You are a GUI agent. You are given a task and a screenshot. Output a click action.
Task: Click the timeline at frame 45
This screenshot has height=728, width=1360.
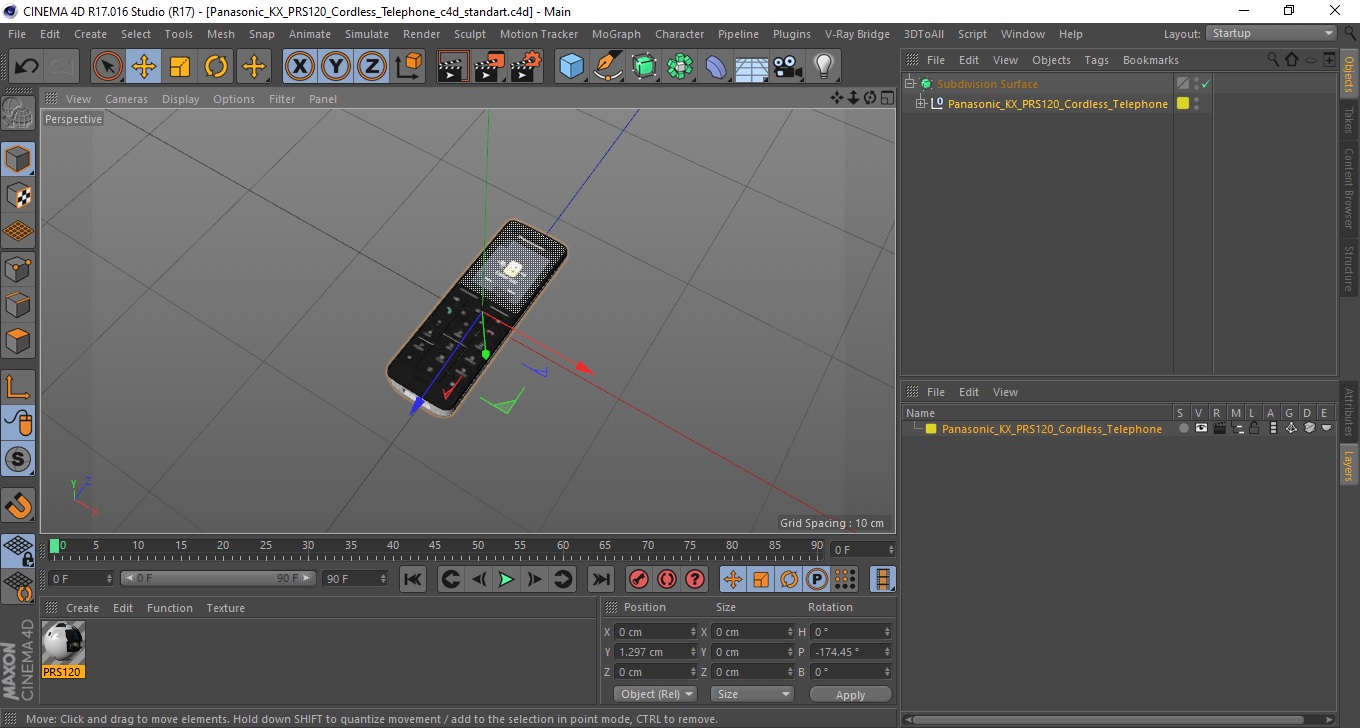435,547
